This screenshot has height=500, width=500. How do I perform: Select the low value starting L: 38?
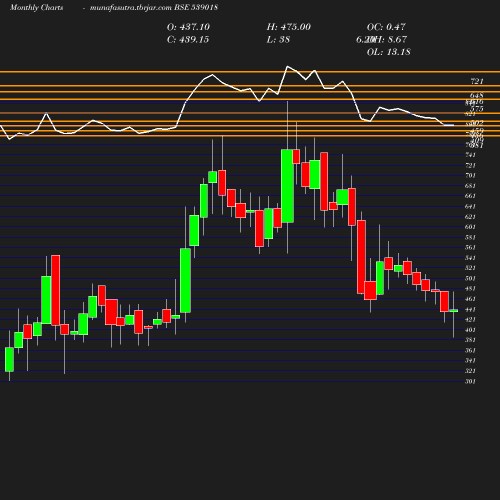[x=278, y=40]
